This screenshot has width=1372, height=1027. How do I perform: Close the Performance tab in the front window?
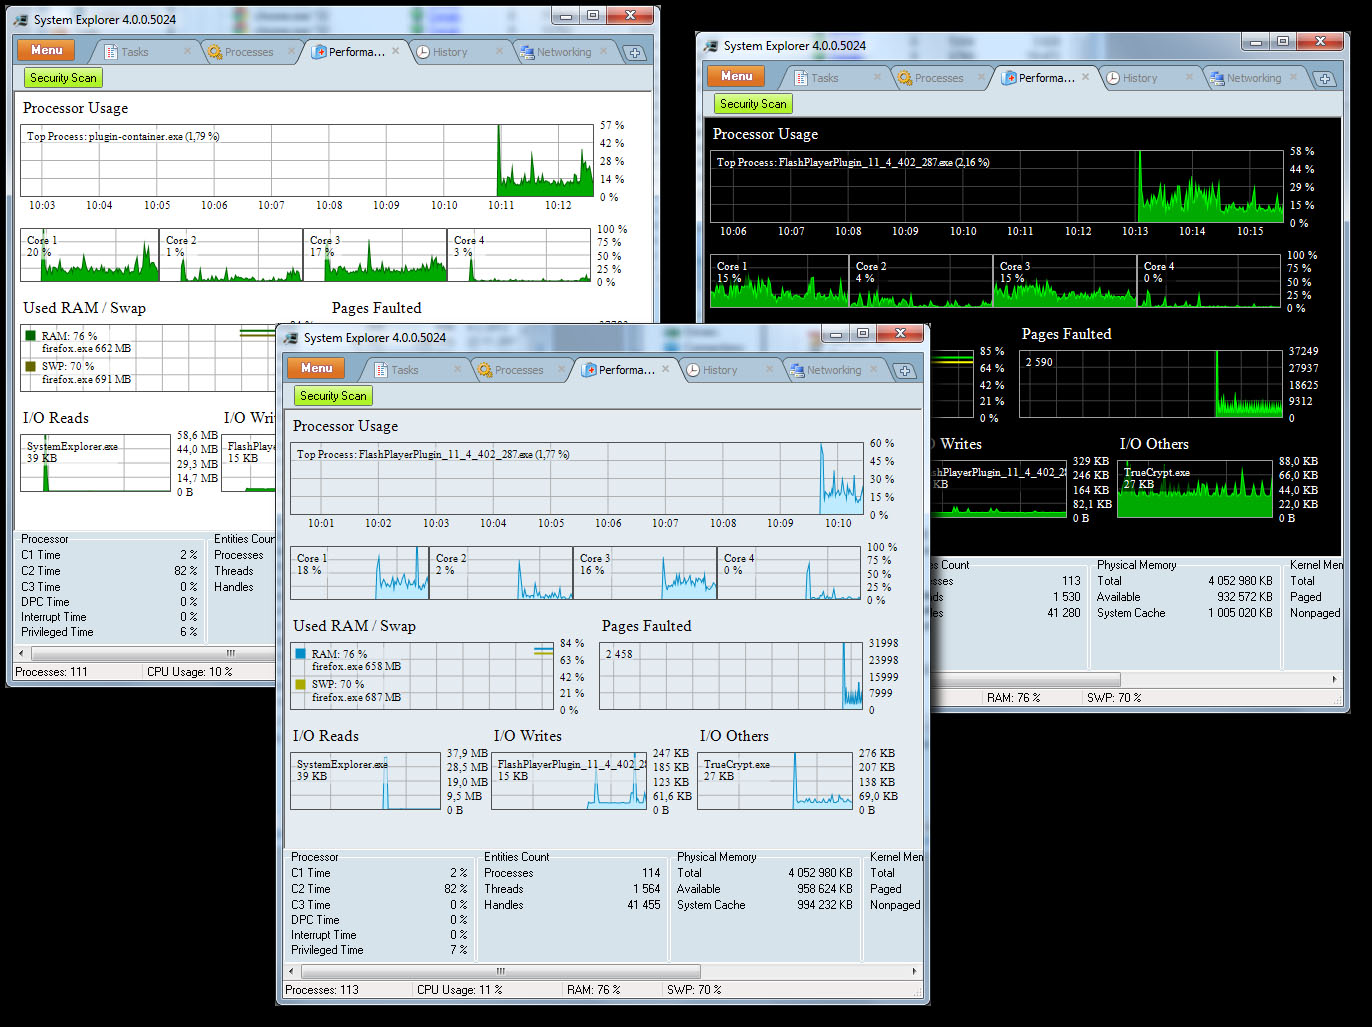666,369
